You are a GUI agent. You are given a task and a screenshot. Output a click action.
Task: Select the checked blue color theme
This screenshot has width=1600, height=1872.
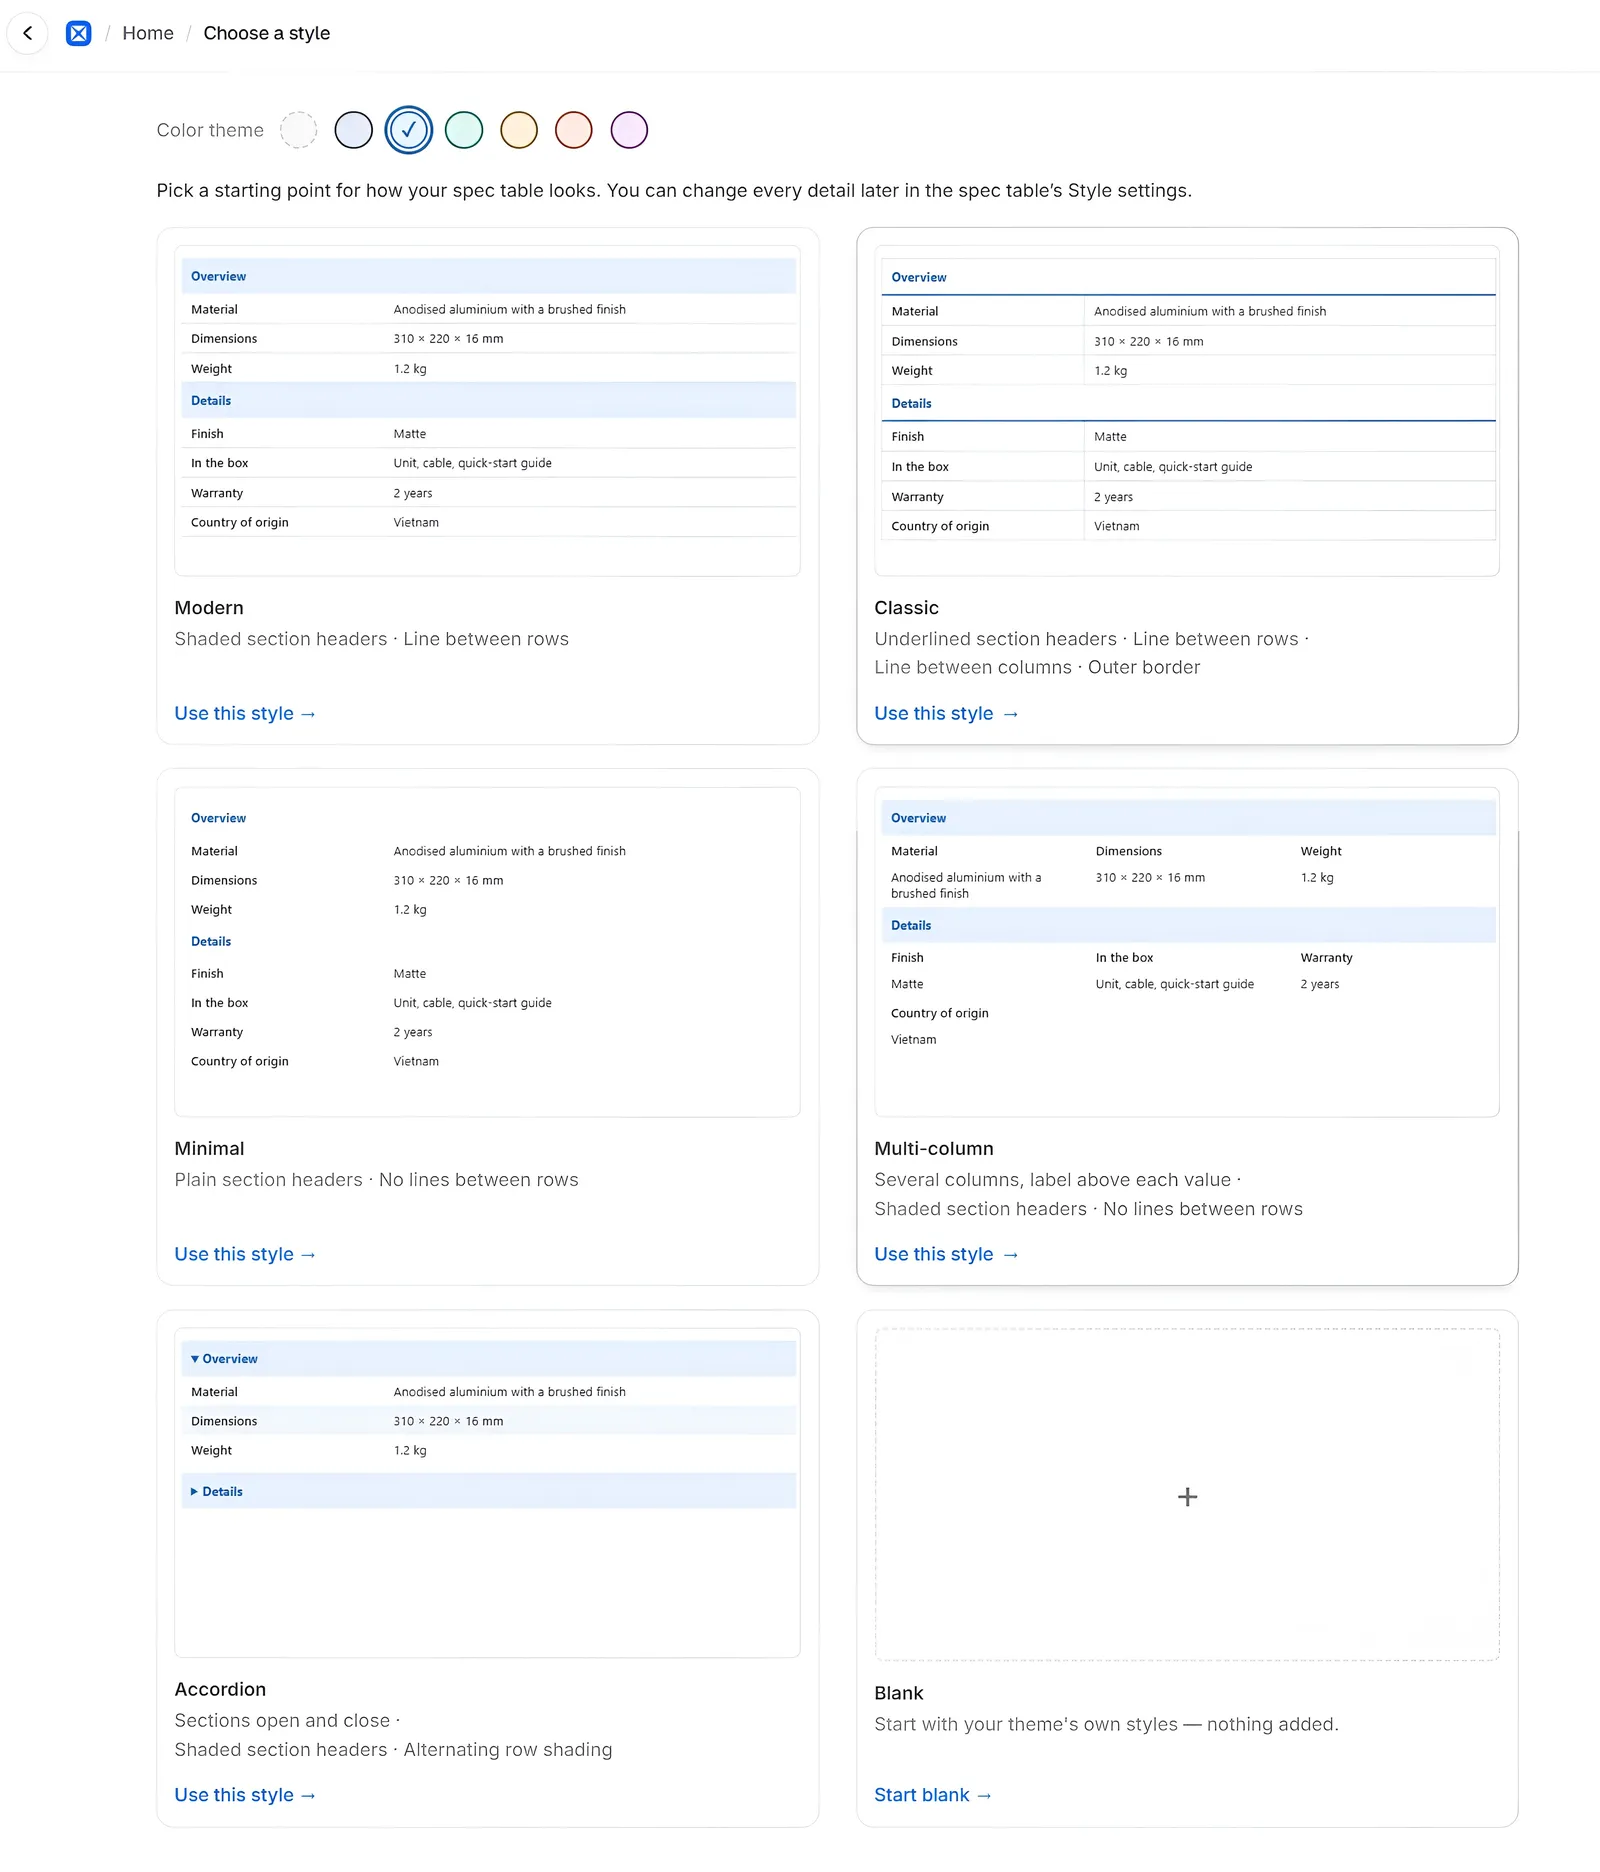pos(409,130)
